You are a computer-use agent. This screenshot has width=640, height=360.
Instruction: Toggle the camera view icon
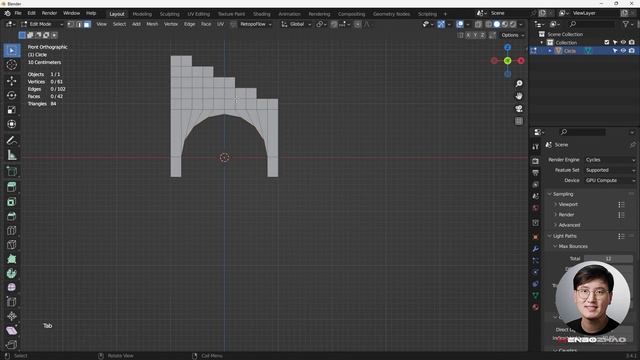519,109
